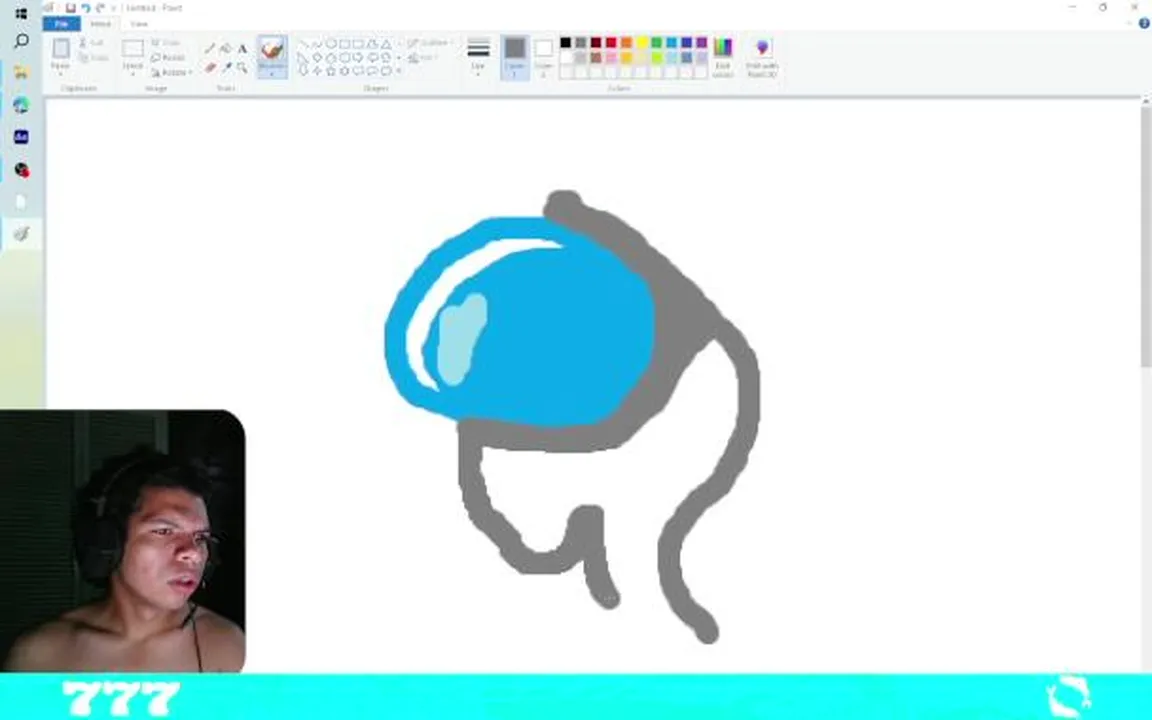The height and width of the screenshot is (720, 1152).
Task: Click the Crop button
Action: point(166,43)
